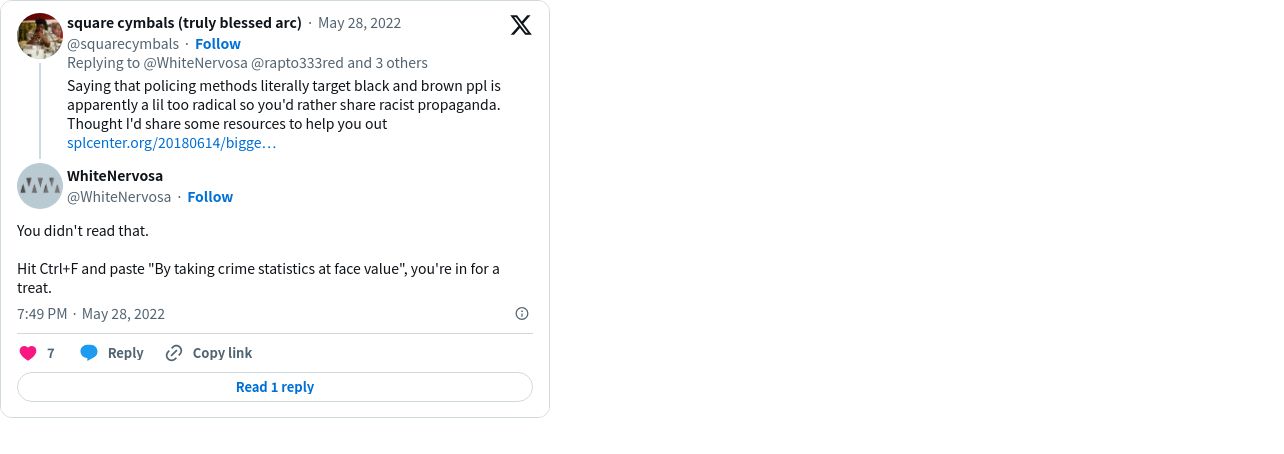Click the Reply text label

point(126,353)
